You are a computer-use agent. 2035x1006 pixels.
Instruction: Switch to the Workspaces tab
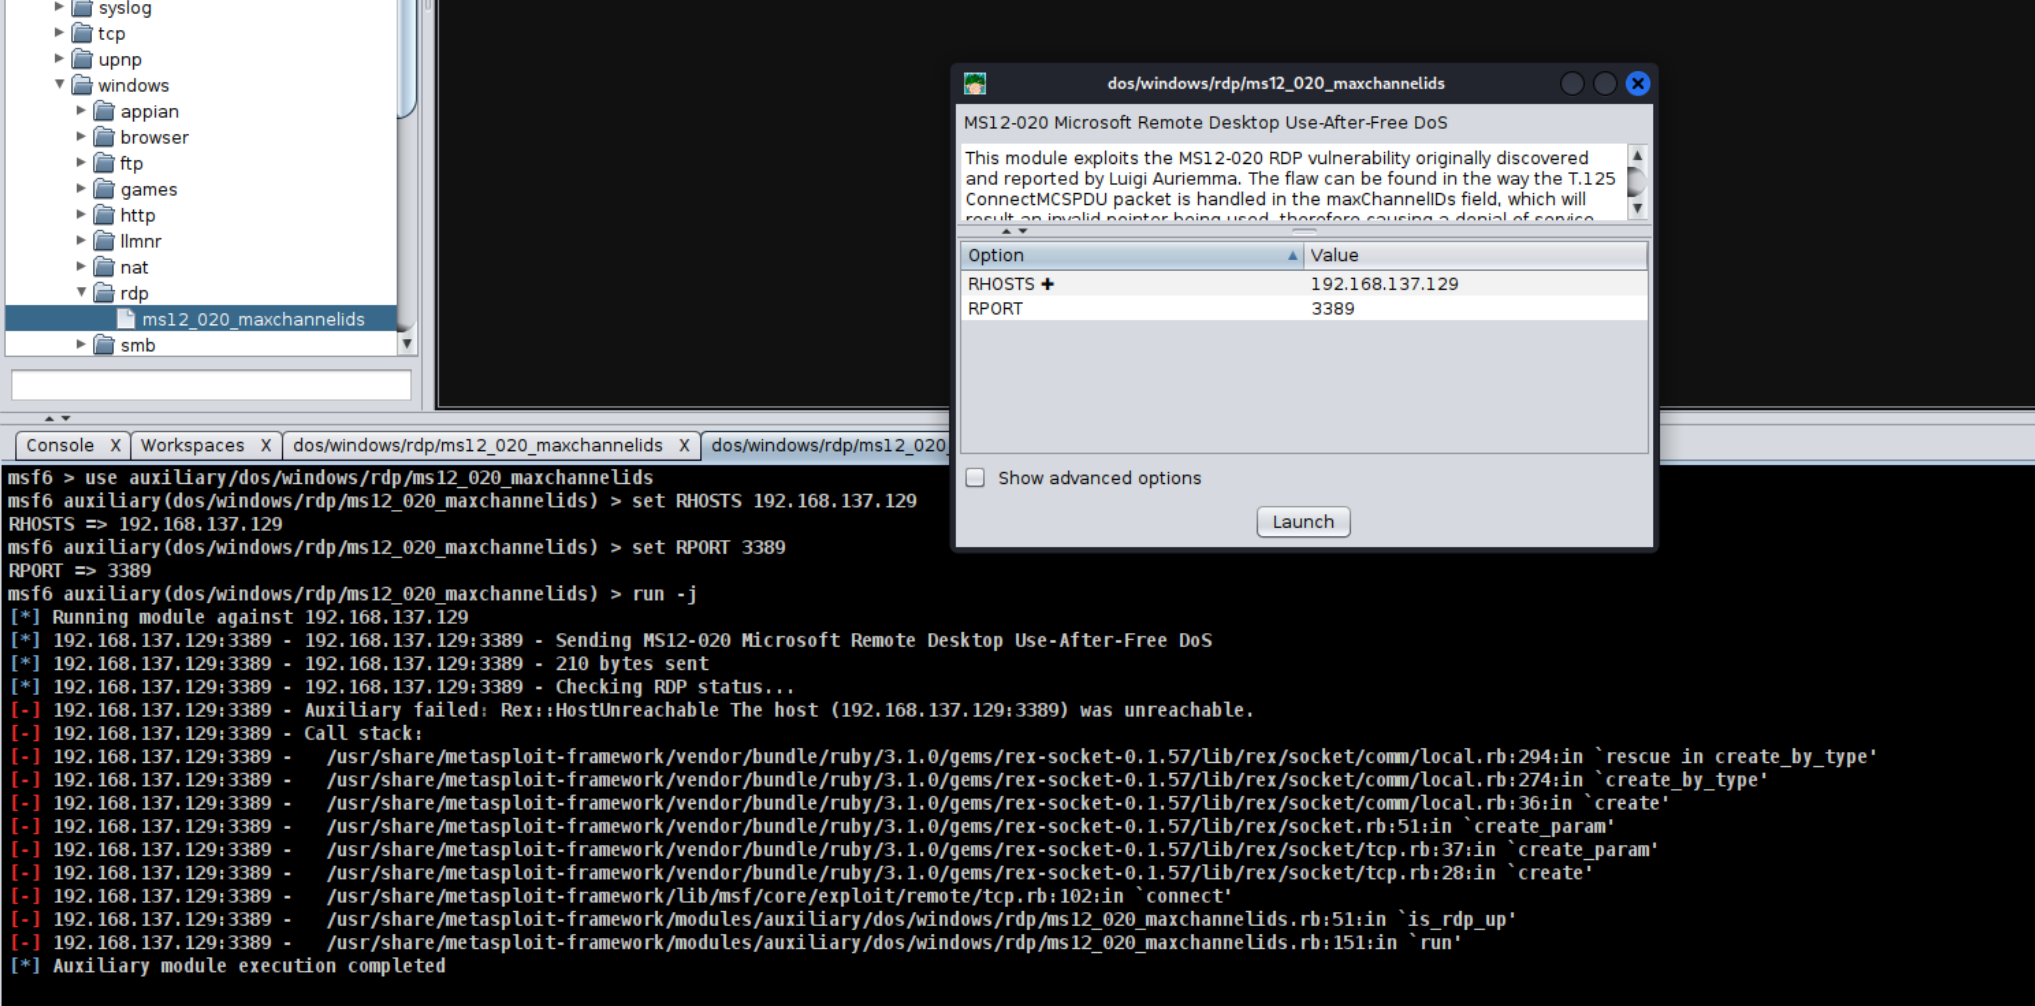[192, 445]
